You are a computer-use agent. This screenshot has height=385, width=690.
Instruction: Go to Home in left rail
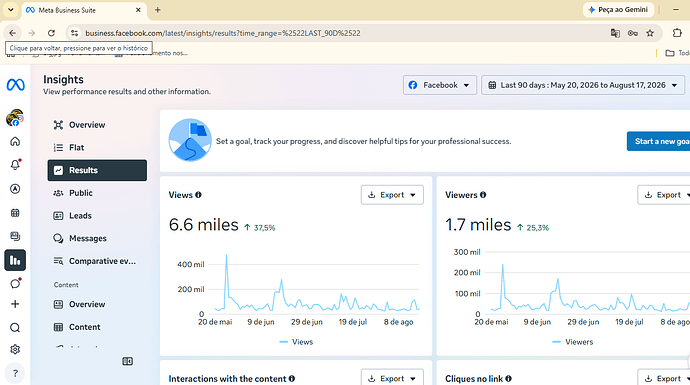coord(15,141)
